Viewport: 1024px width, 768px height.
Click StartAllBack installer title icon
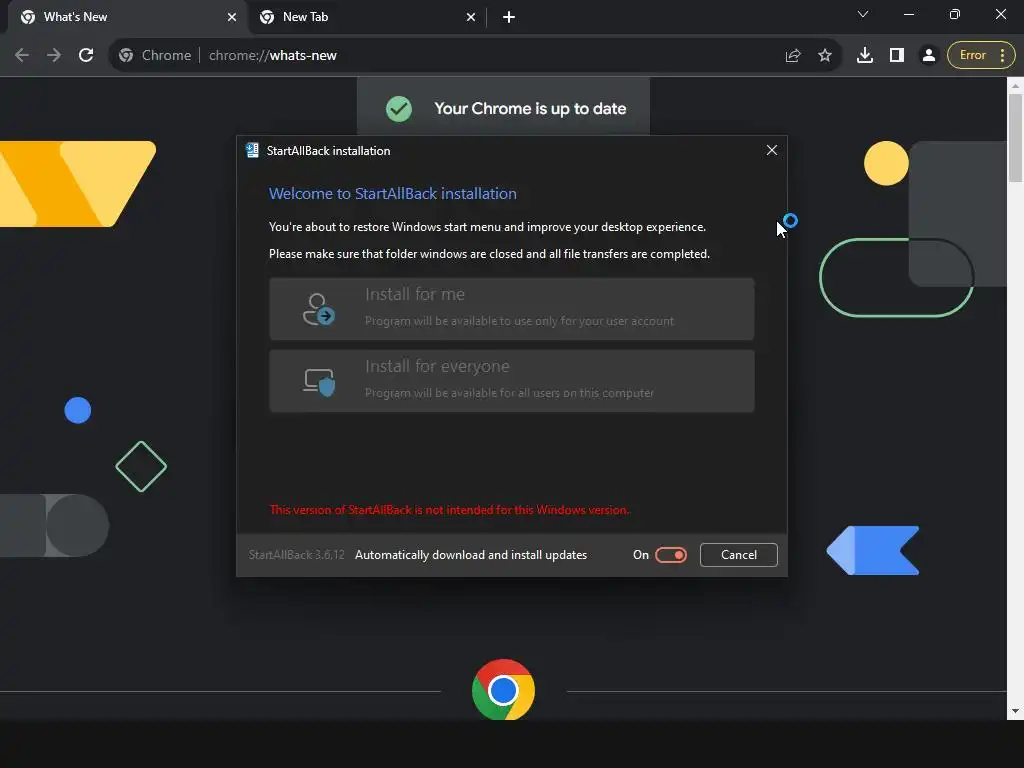click(x=252, y=150)
